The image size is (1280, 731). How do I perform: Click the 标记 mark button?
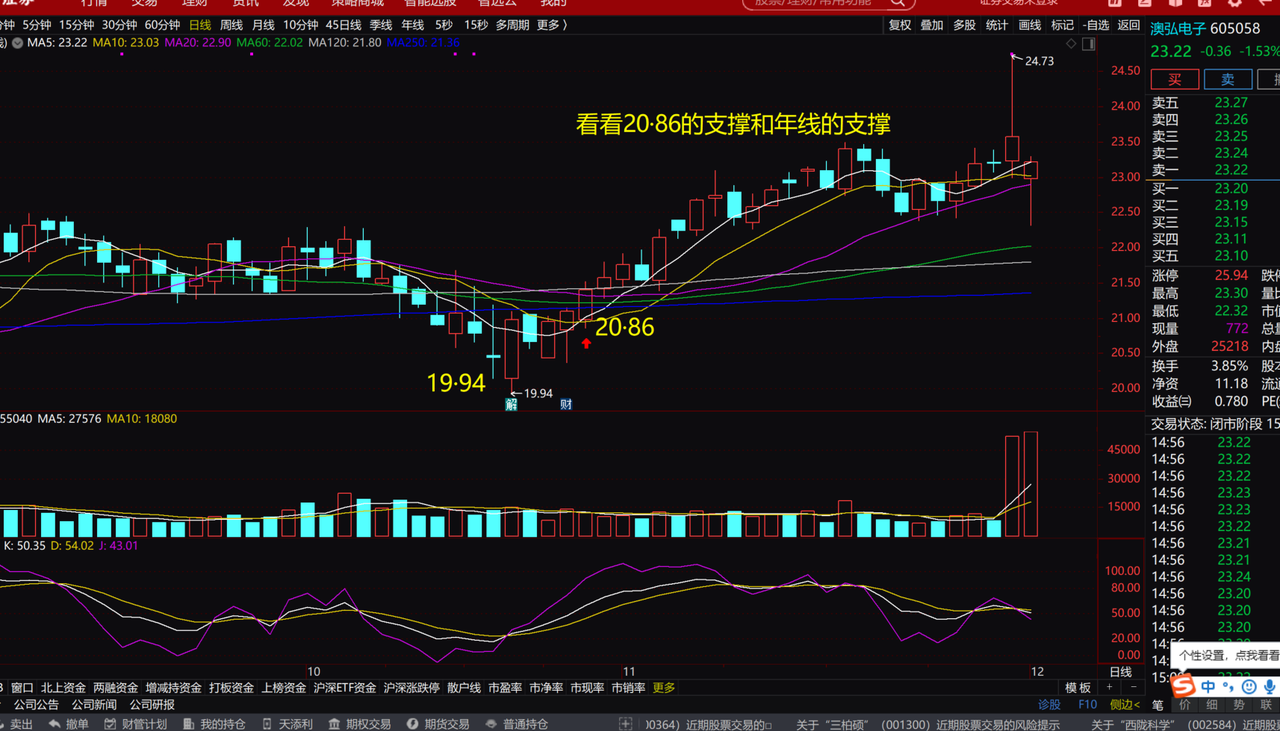tap(1063, 25)
